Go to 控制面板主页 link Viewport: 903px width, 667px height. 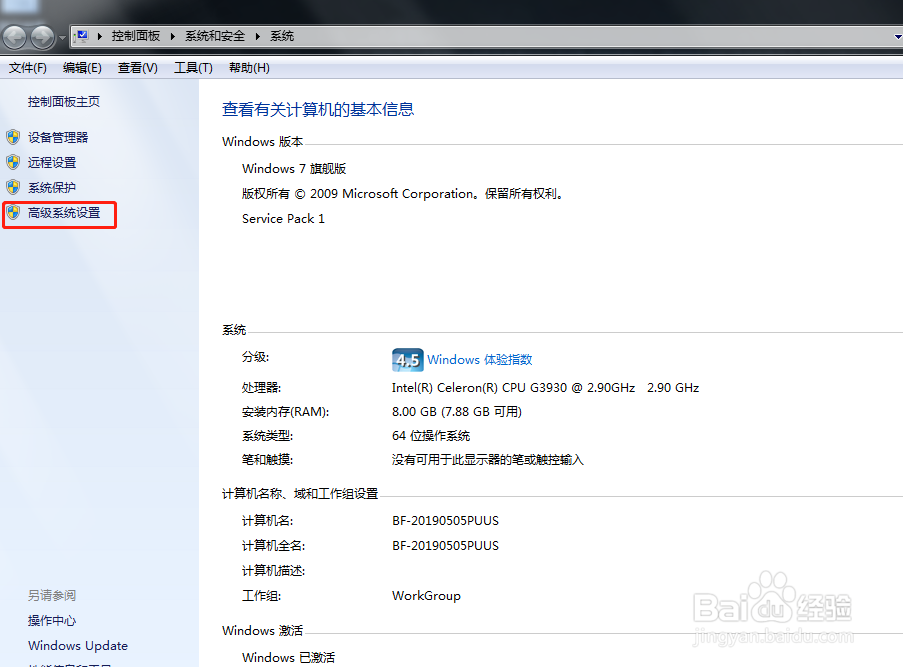pos(64,102)
